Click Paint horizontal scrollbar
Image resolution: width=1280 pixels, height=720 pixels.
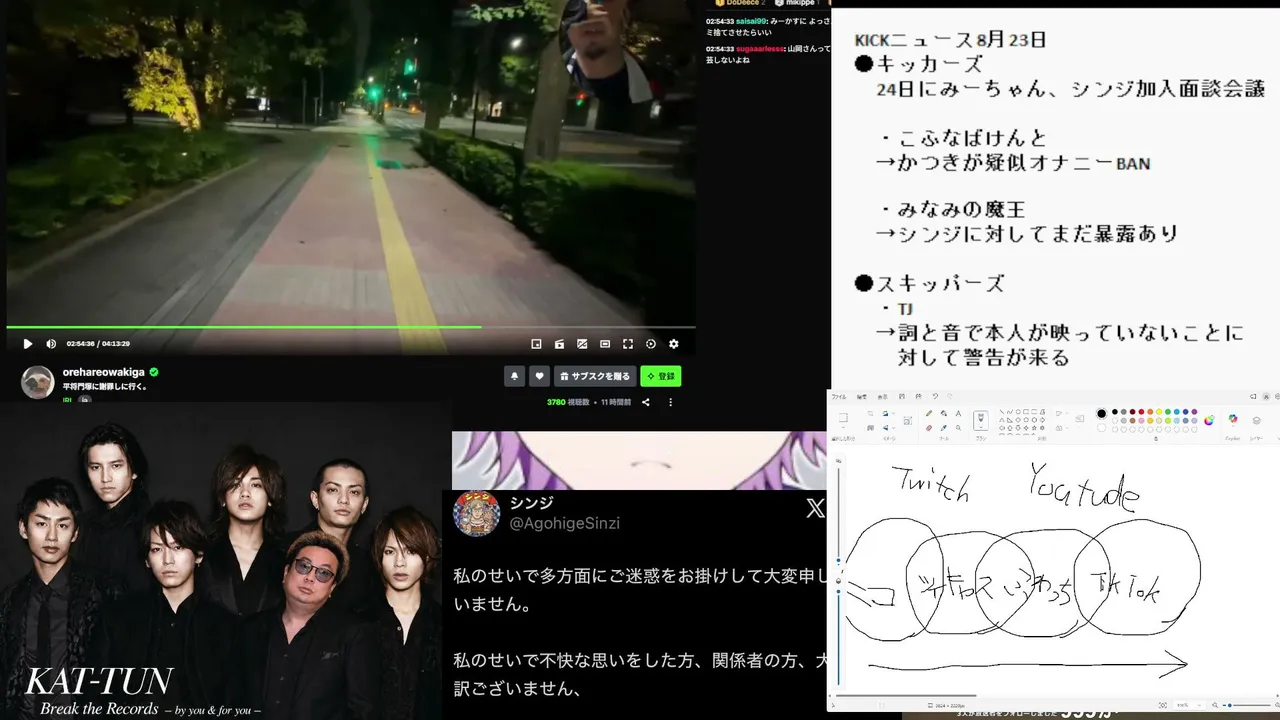click(x=906, y=695)
